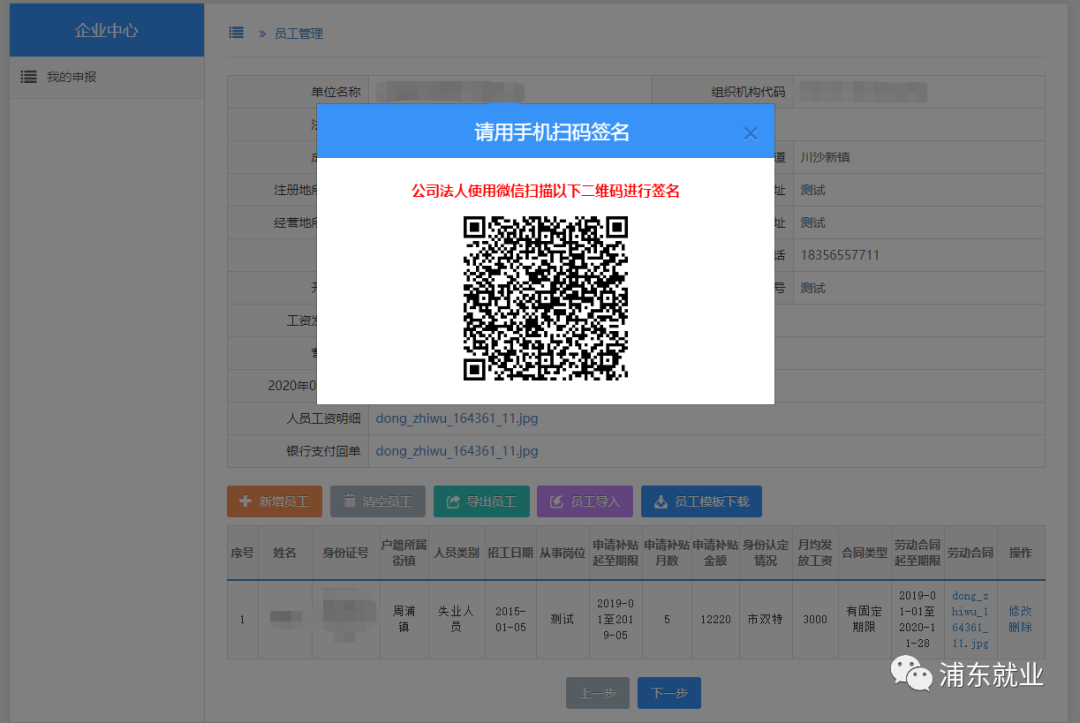The width and height of the screenshot is (1080, 723).
Task: Open the 人员工资明细 file dong_zhiwu_164361_11.jpg
Action: [457, 418]
